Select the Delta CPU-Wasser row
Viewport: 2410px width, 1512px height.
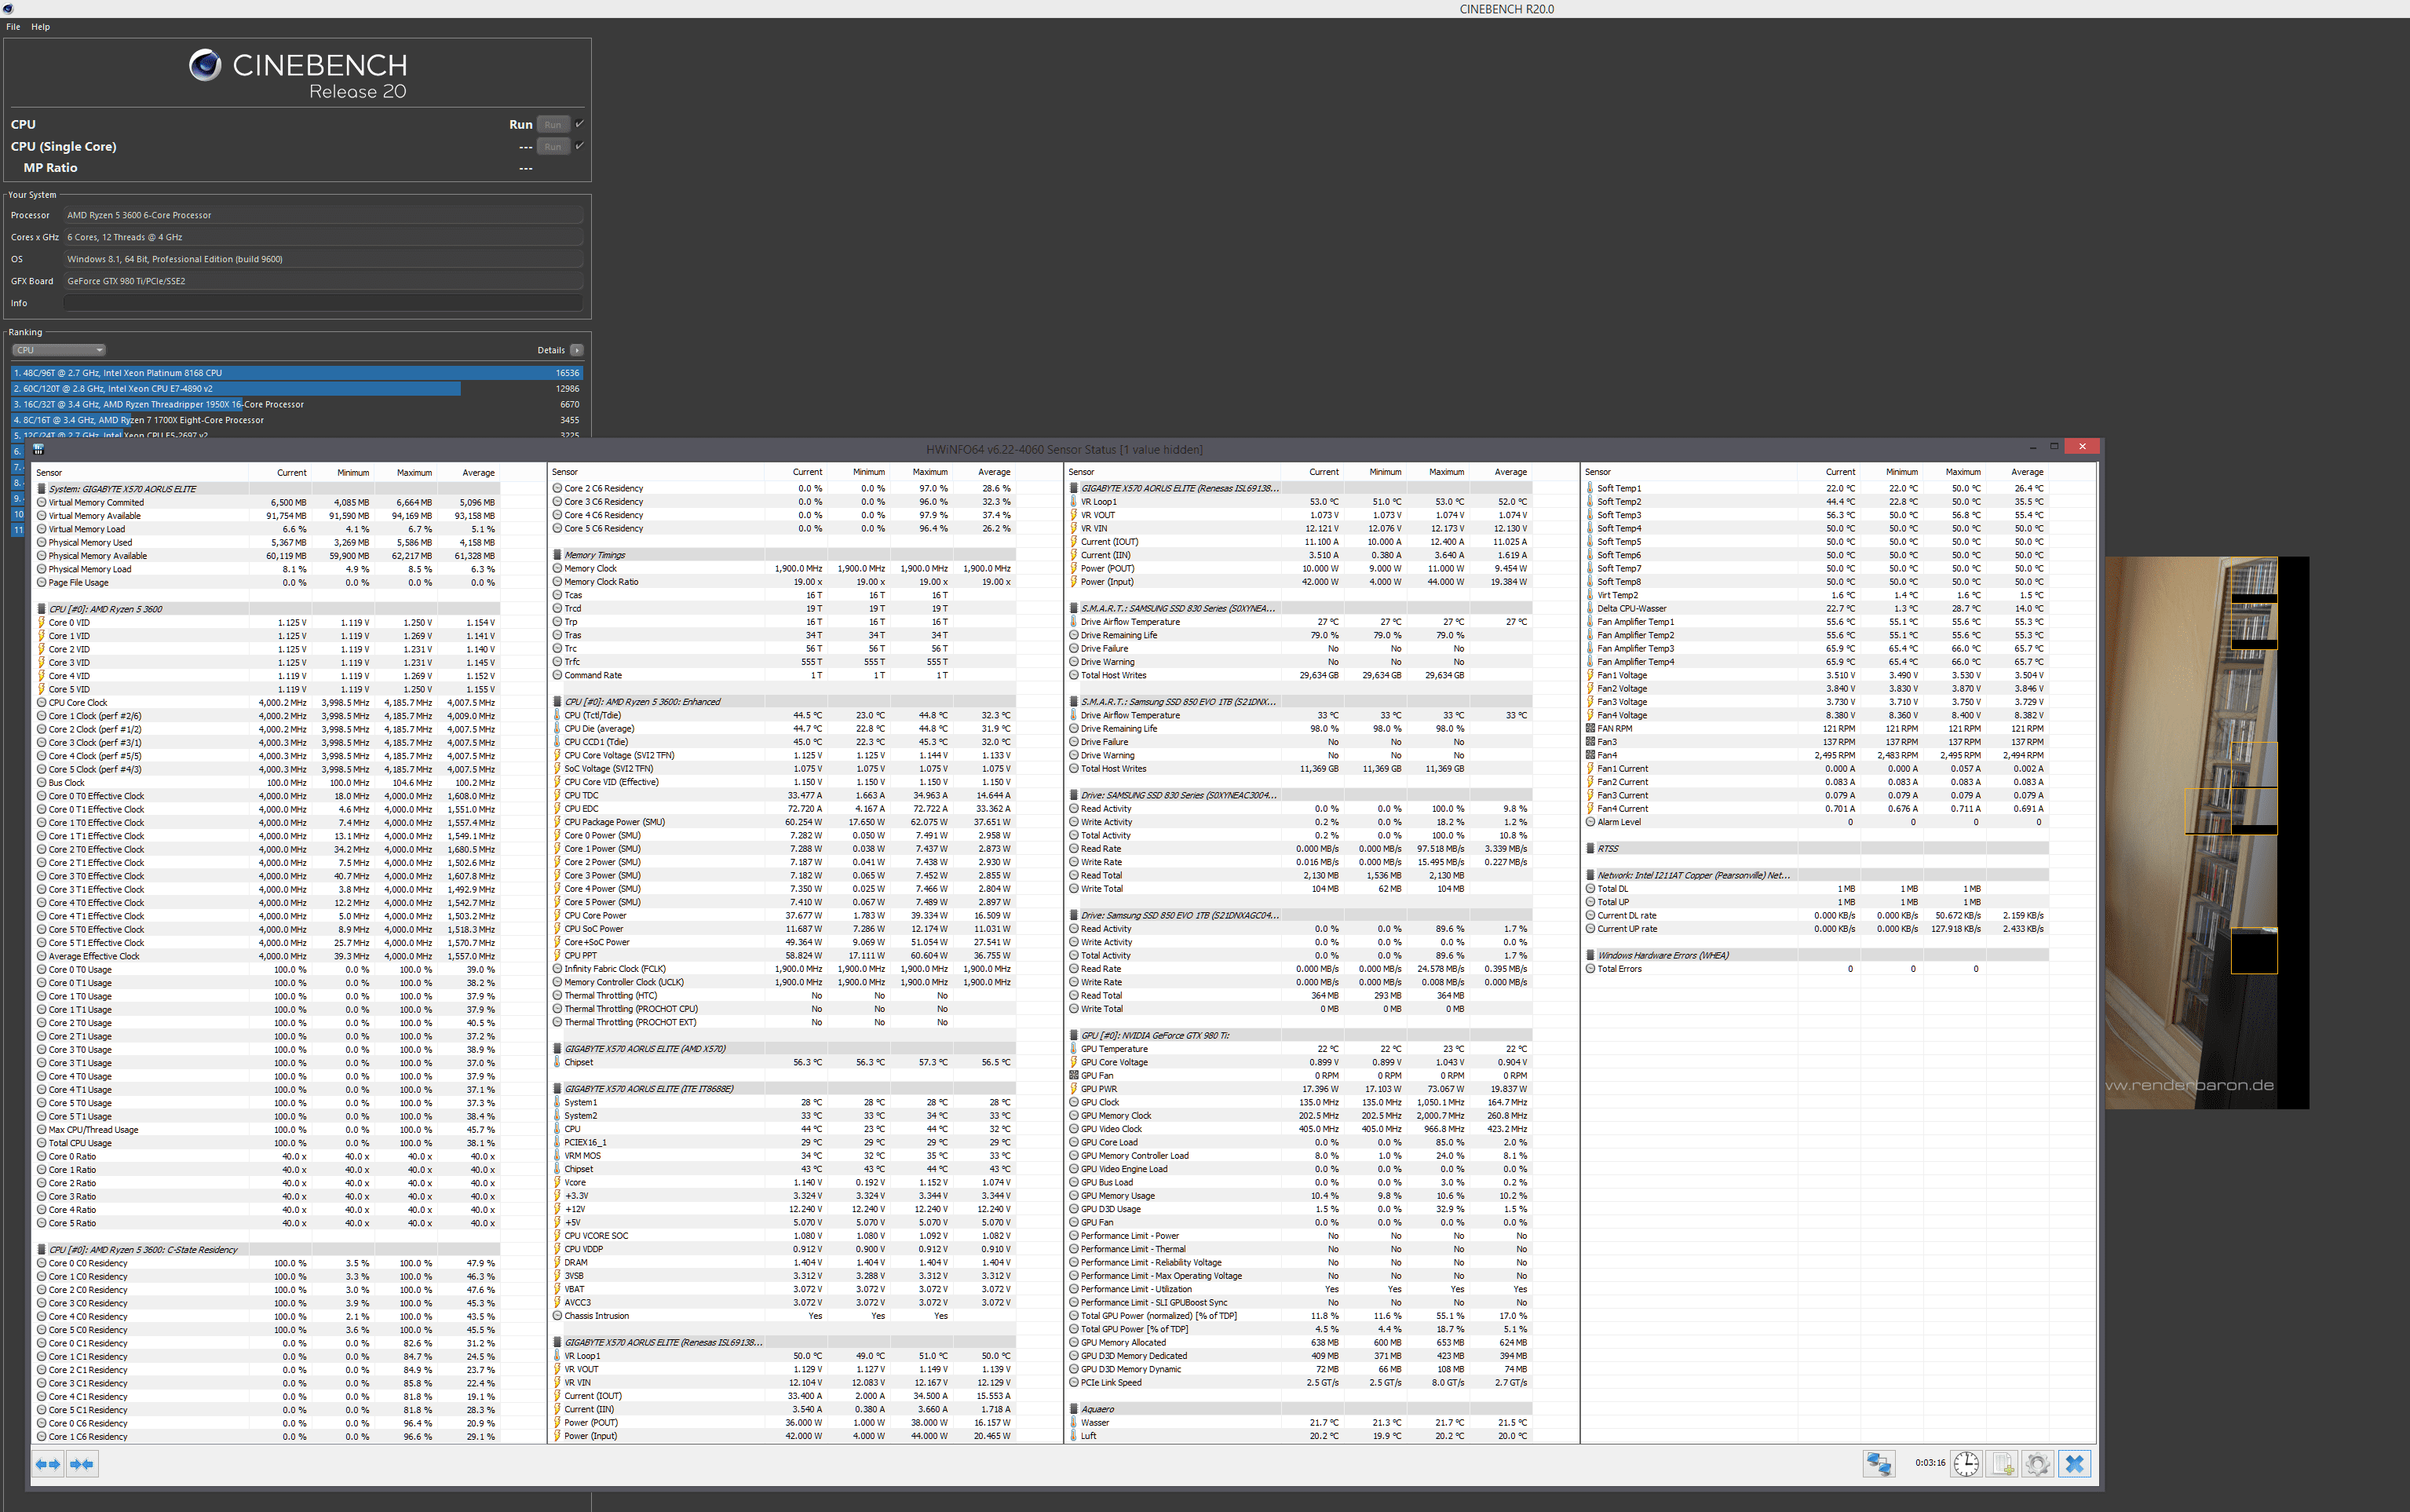pyautogui.click(x=1816, y=609)
